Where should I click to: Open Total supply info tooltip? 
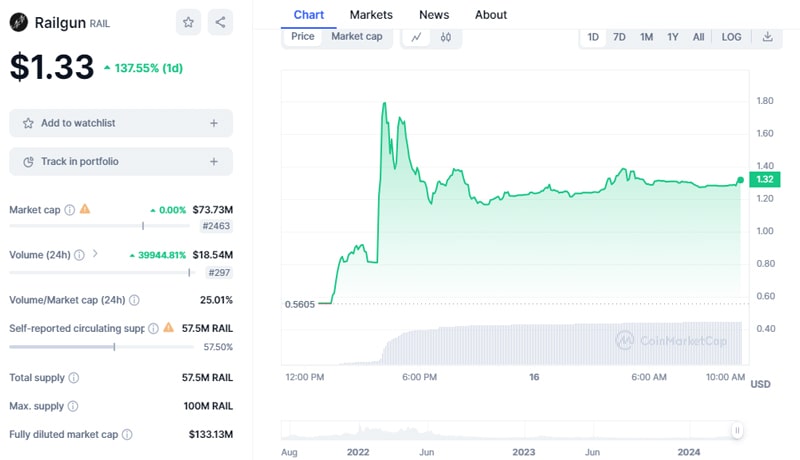[x=74, y=377]
